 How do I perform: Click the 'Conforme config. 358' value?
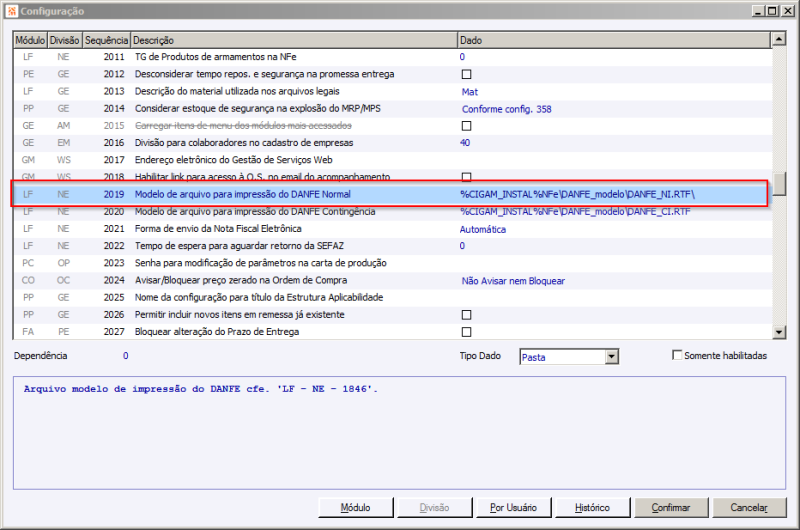point(506,109)
